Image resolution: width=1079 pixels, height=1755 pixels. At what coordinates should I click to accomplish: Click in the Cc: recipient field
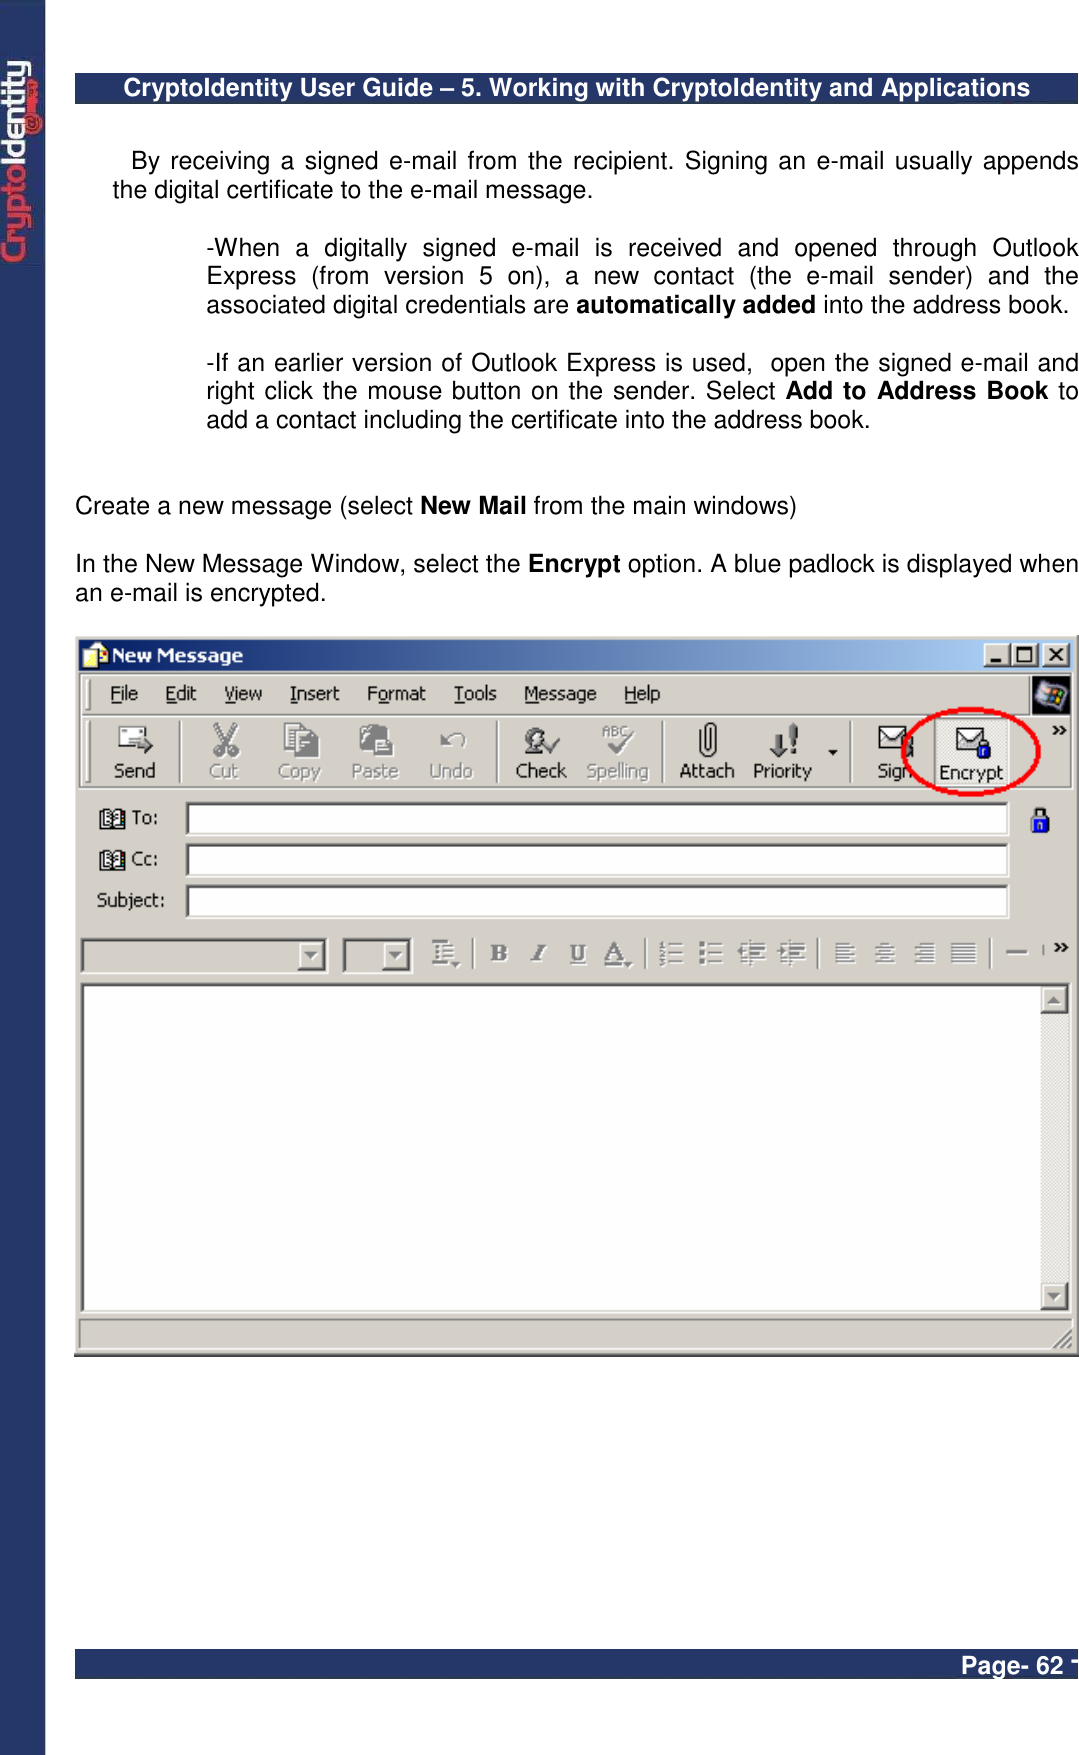597,860
